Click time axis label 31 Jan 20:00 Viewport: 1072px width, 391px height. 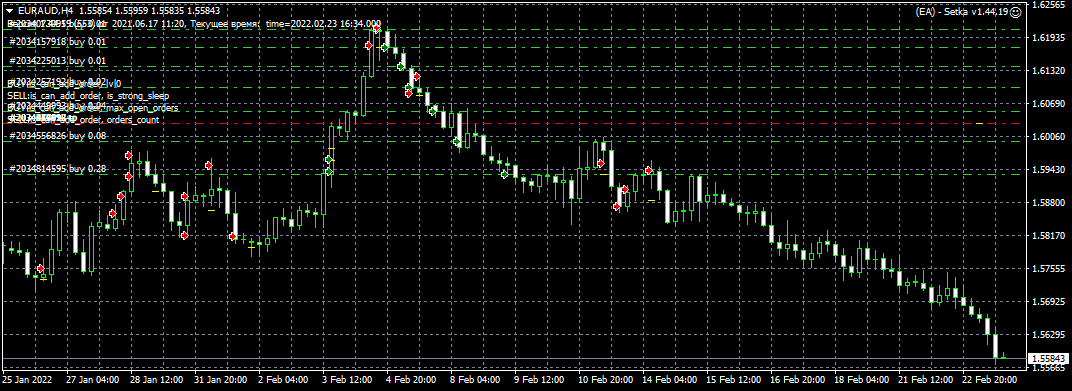[x=221, y=379]
